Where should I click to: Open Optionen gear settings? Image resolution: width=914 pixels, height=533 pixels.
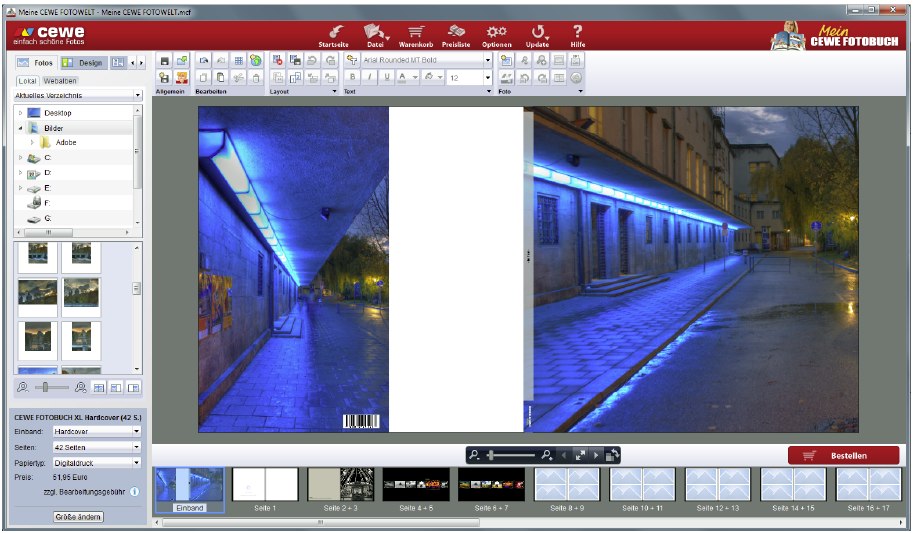point(496,36)
